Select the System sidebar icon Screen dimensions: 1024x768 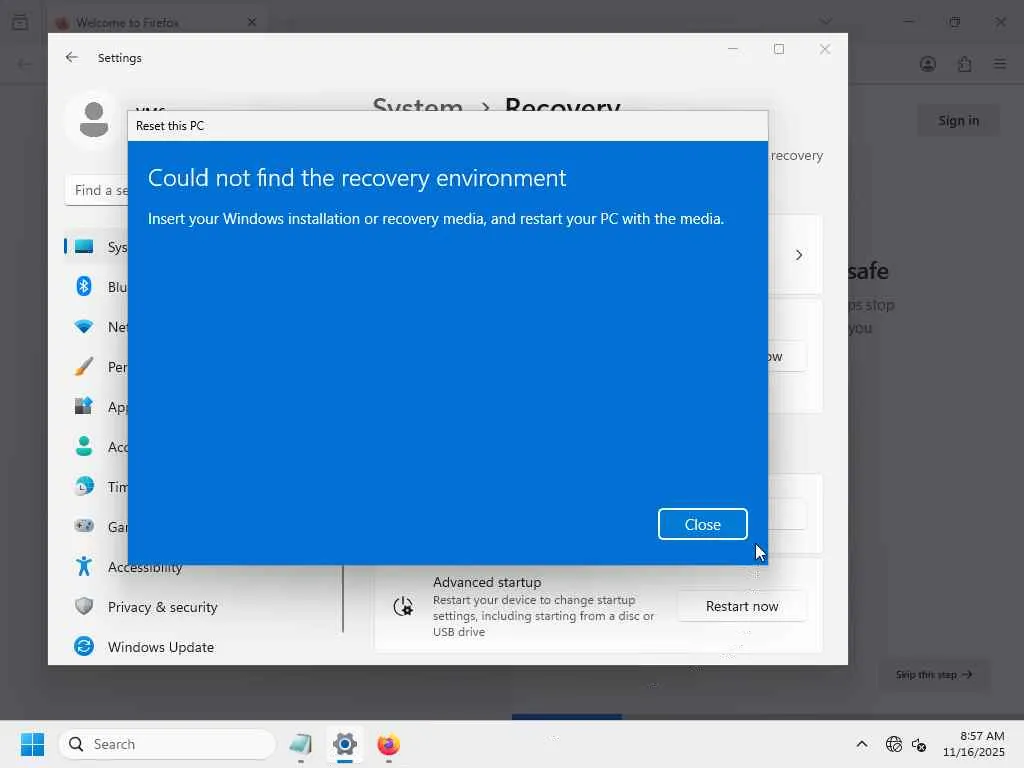pos(84,247)
